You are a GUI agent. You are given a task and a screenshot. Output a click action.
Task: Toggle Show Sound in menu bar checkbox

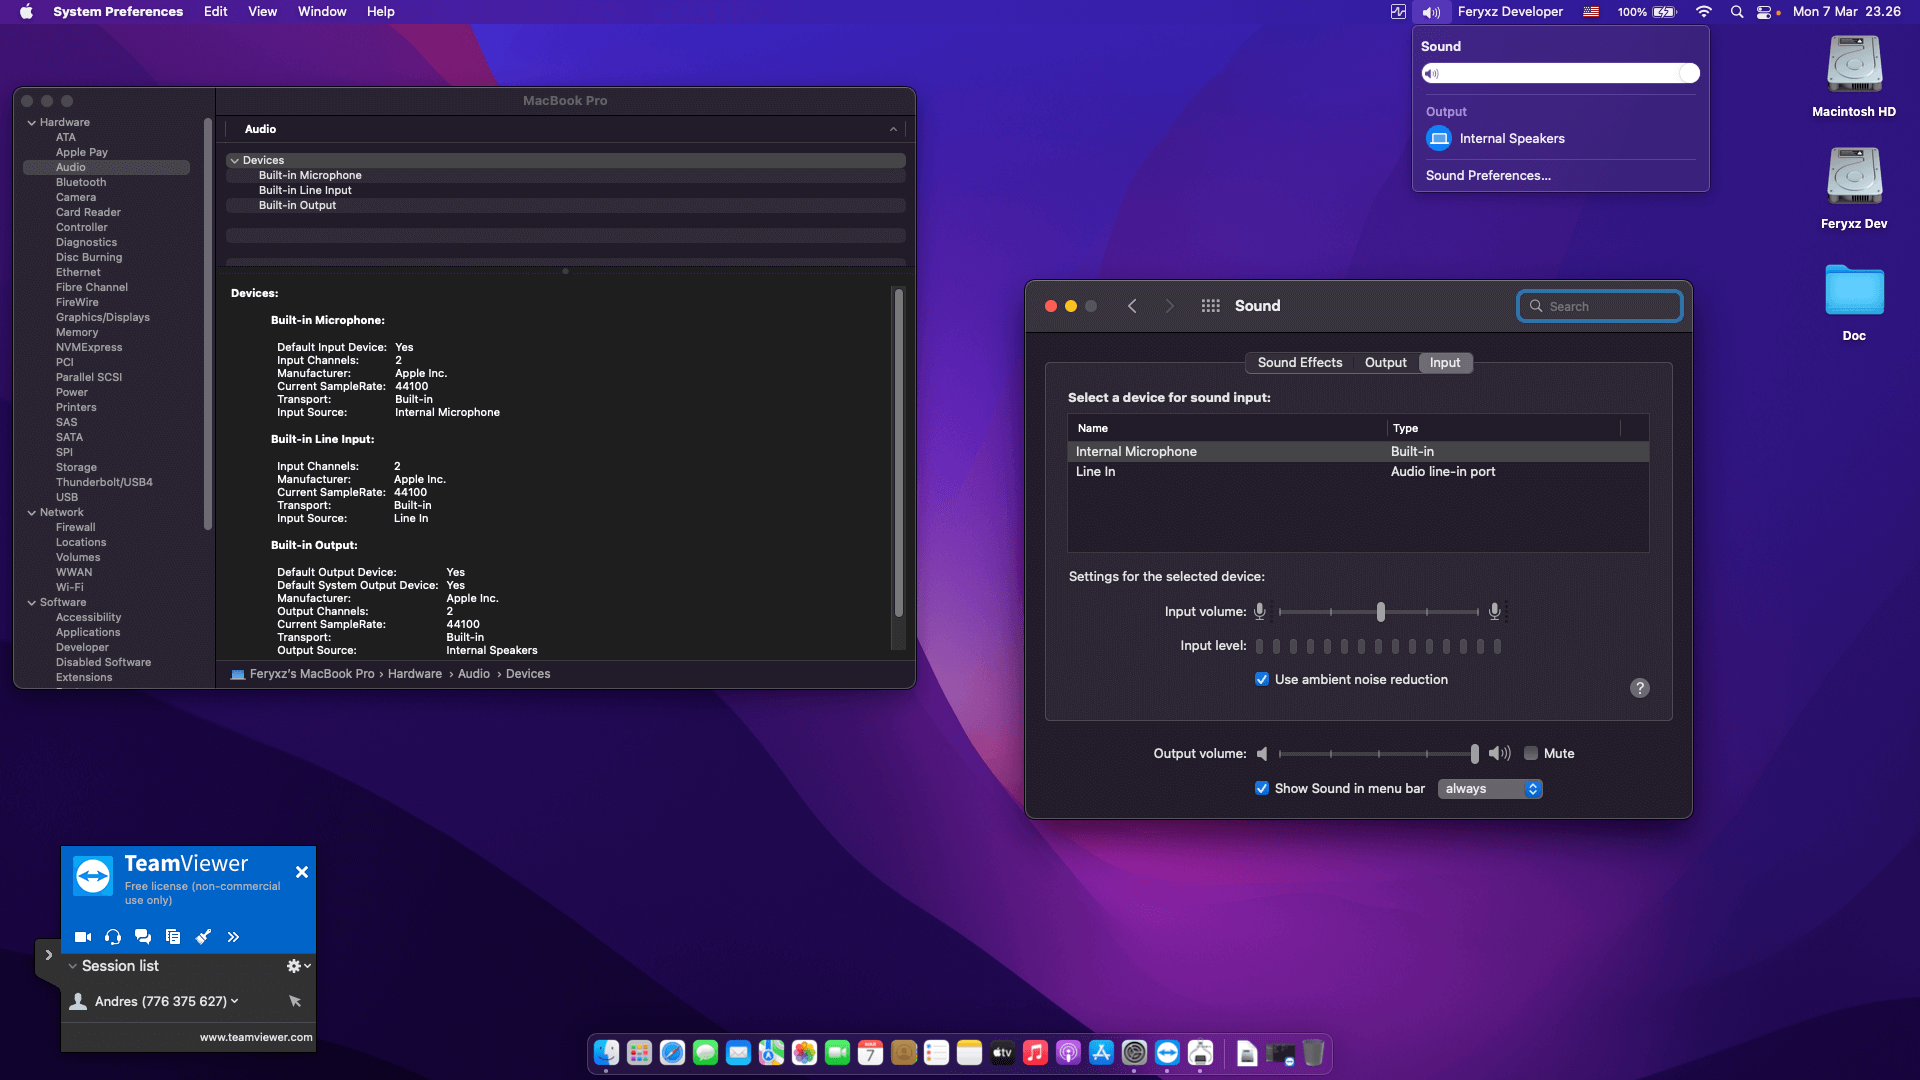coord(1262,789)
